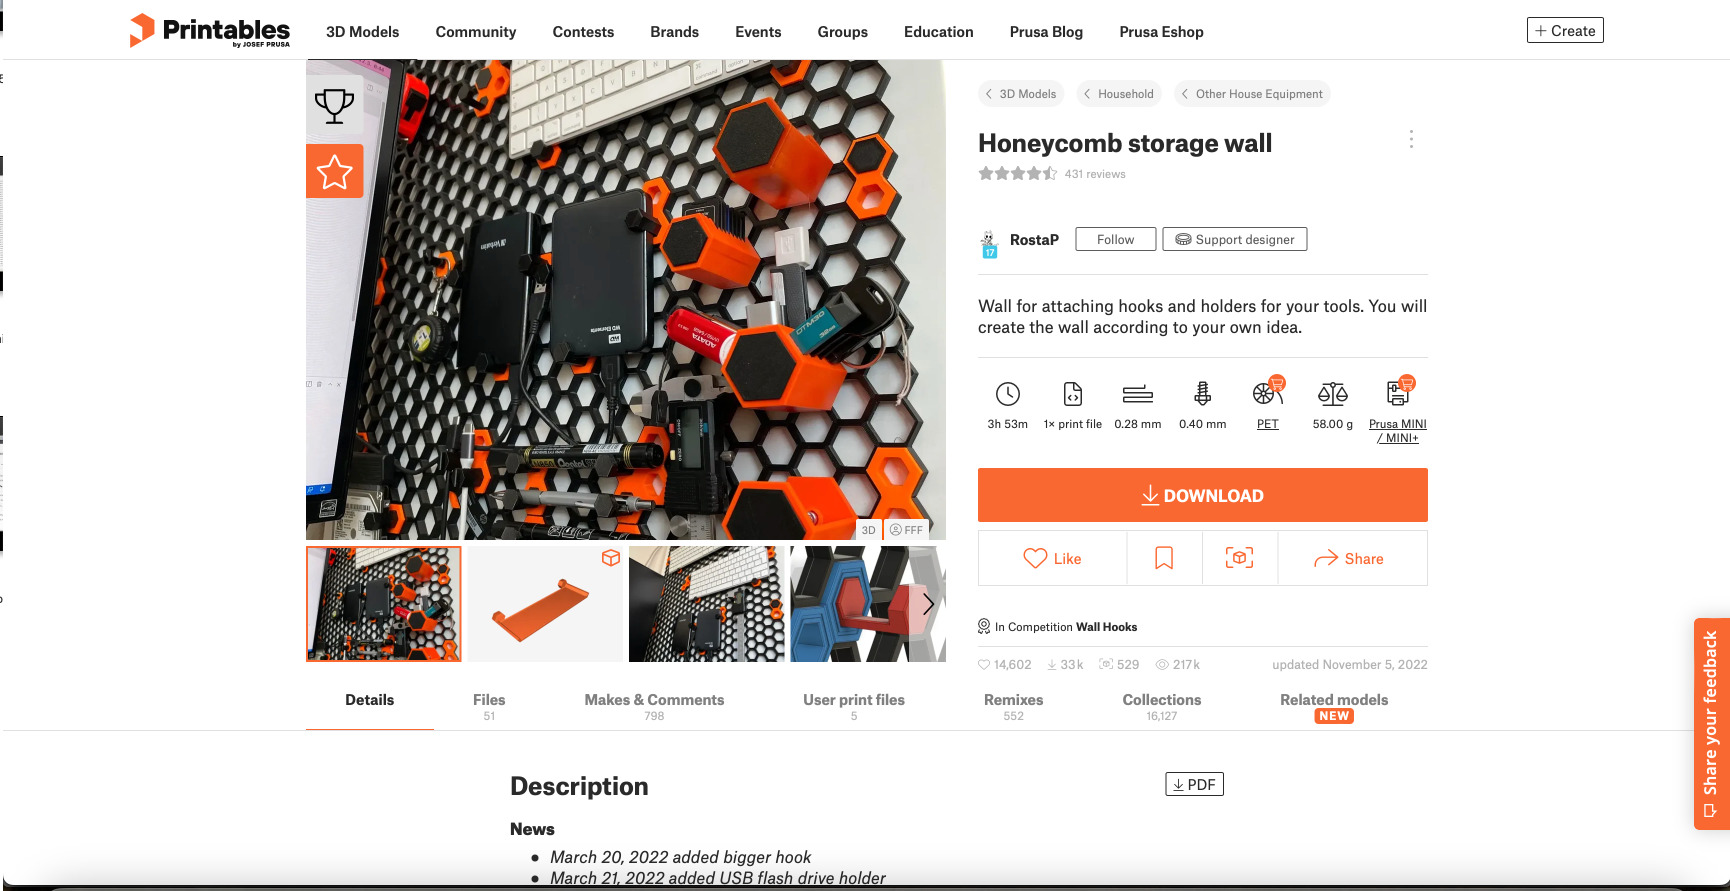Open the 3D Models navigation menu
The height and width of the screenshot is (891, 1730).
tap(362, 32)
